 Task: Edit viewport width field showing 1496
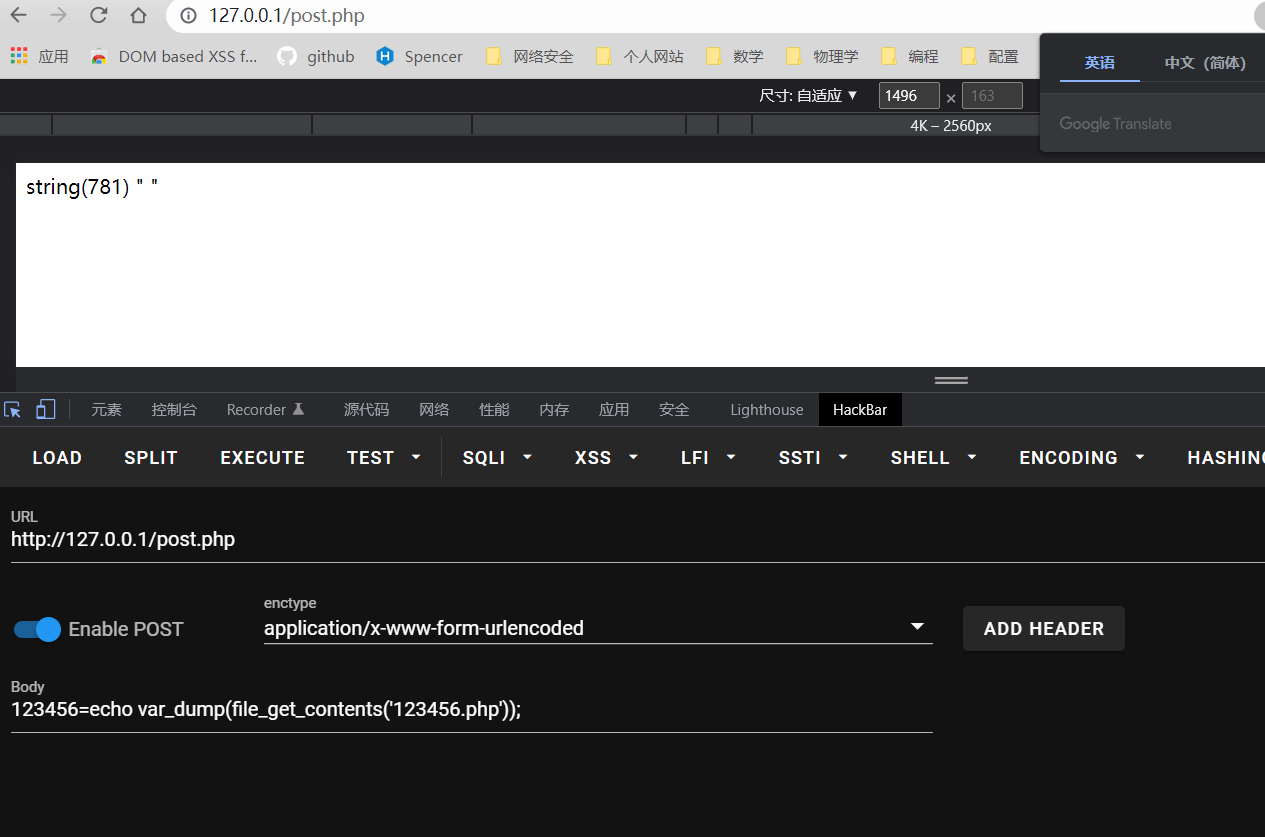(x=908, y=96)
